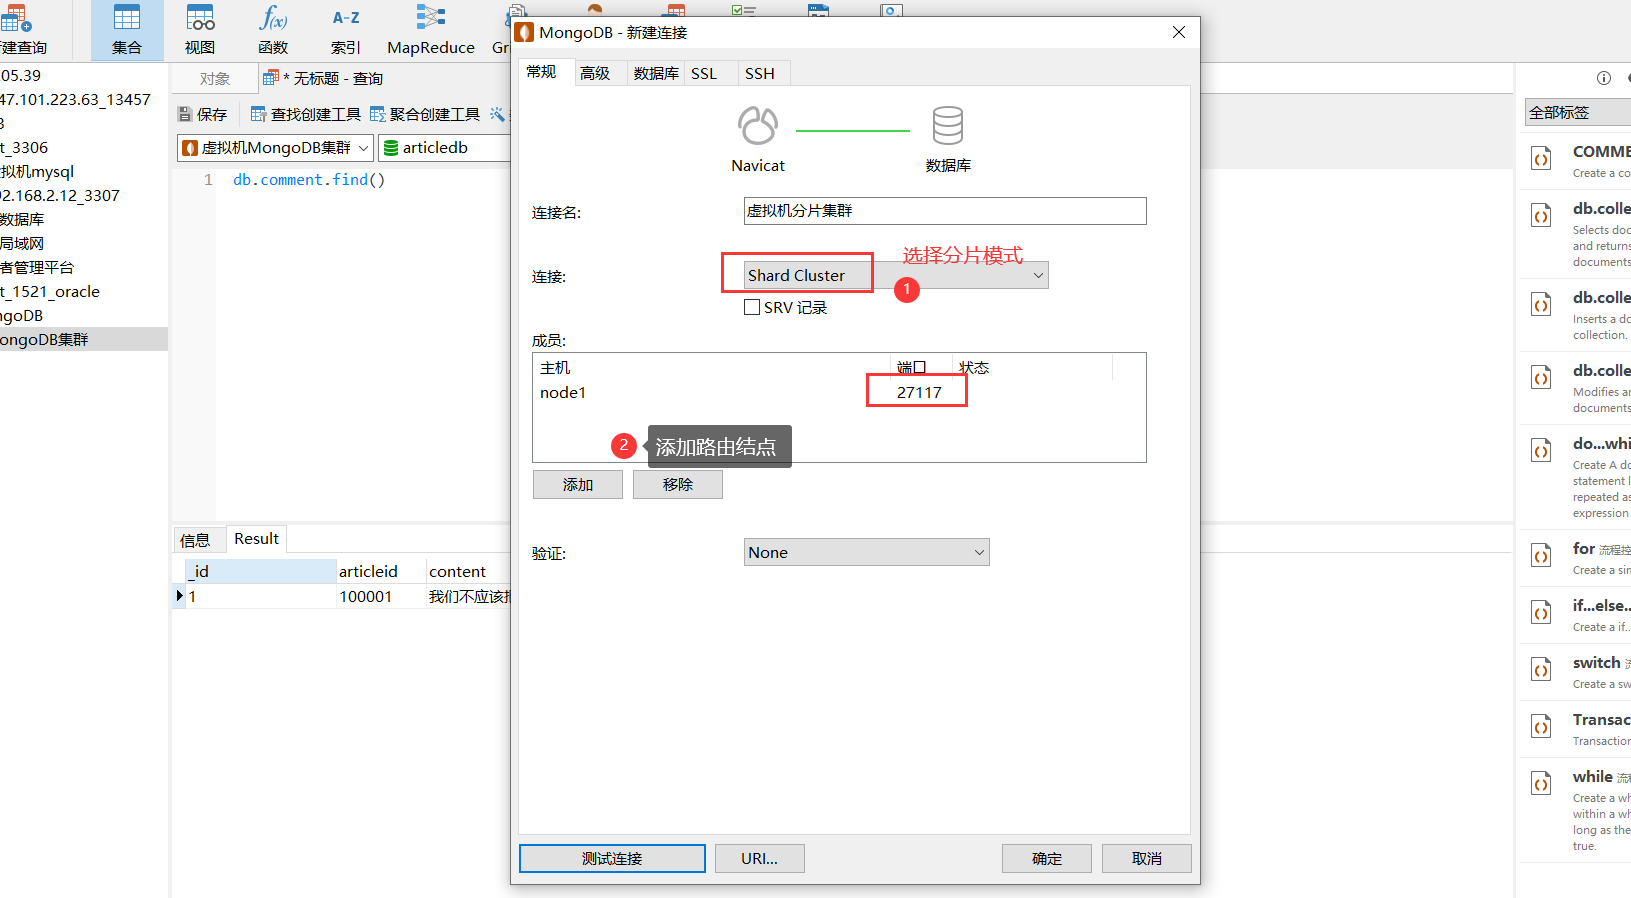Viewport: 1631px width, 898px height.
Task: Open the 集合 (Collections) toolbar icon
Action: pos(127,30)
